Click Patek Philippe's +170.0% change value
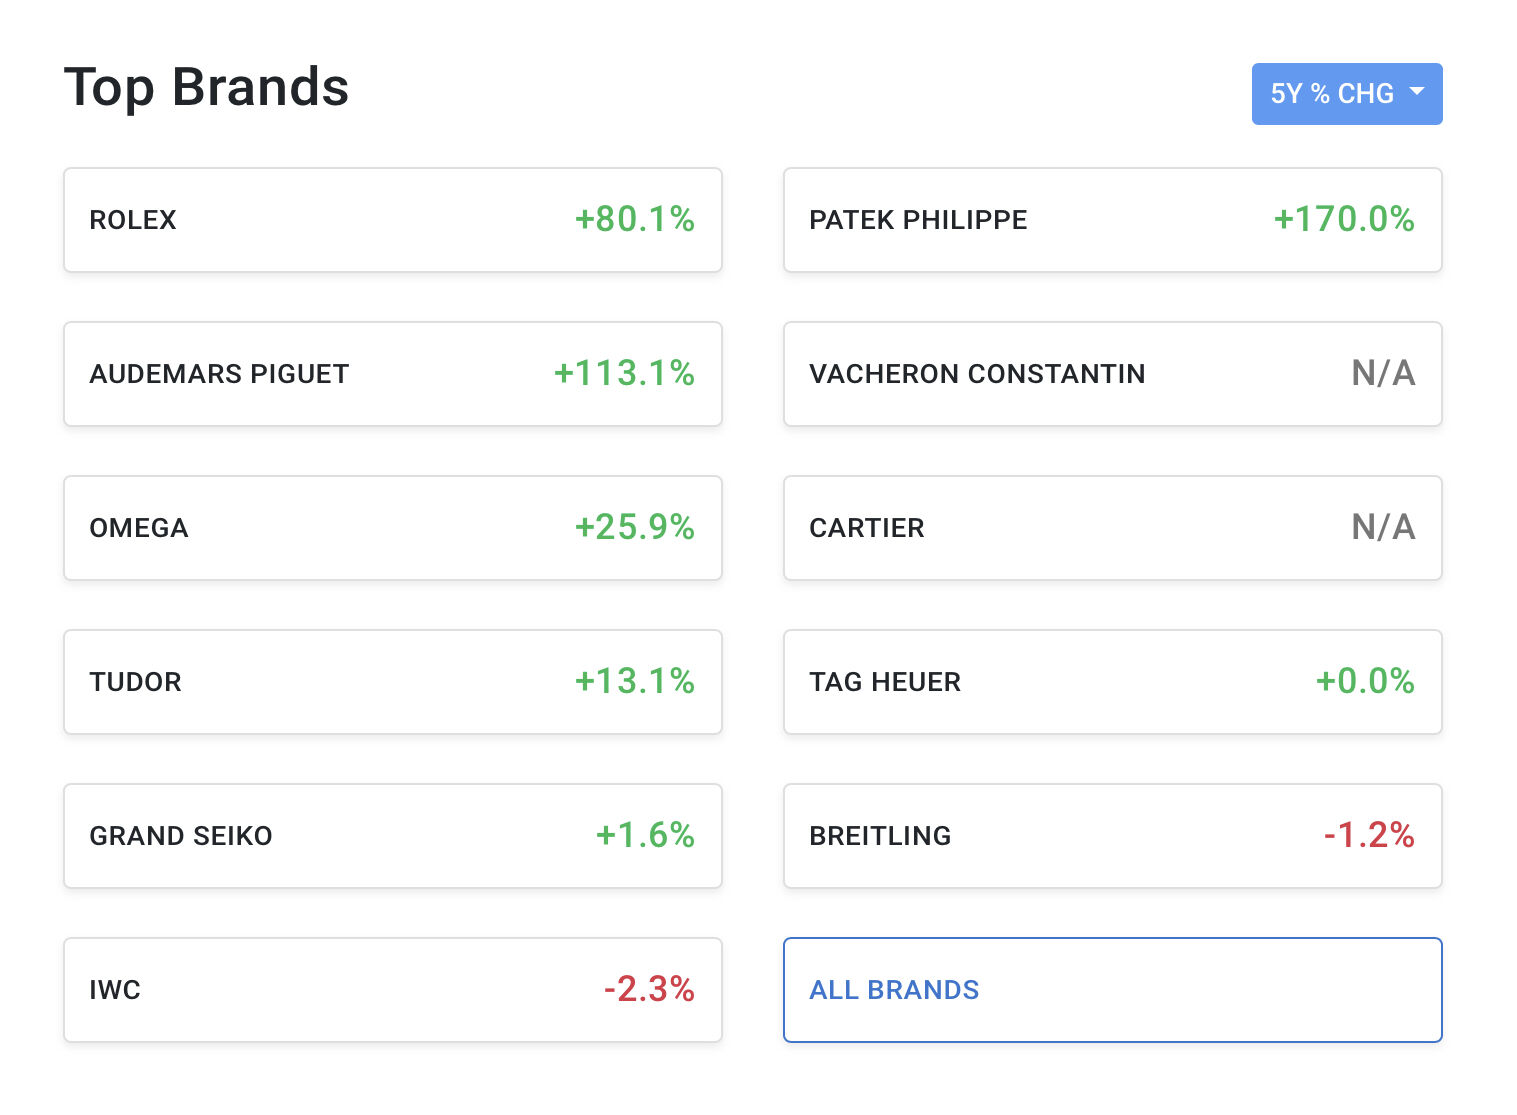 (x=1343, y=219)
